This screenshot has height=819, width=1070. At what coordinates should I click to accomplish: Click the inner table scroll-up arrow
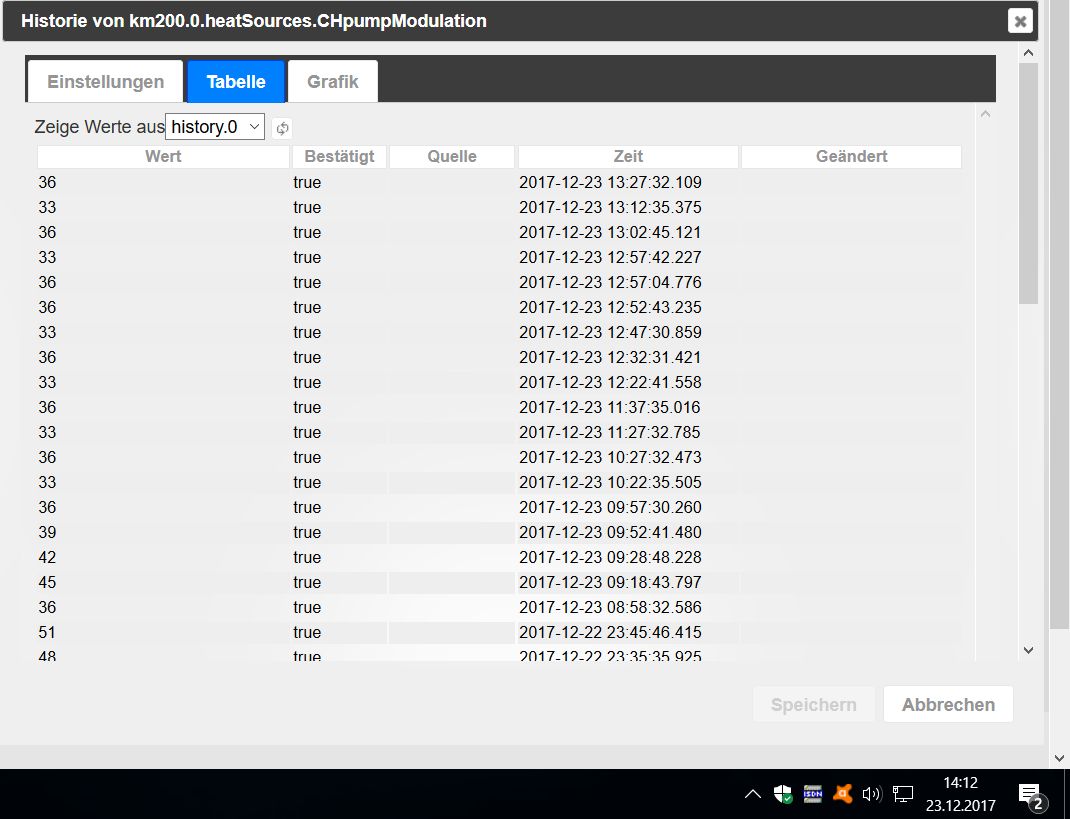point(985,114)
